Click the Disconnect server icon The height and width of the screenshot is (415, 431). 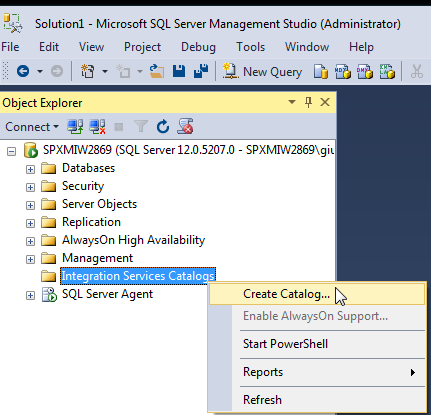pos(97,127)
